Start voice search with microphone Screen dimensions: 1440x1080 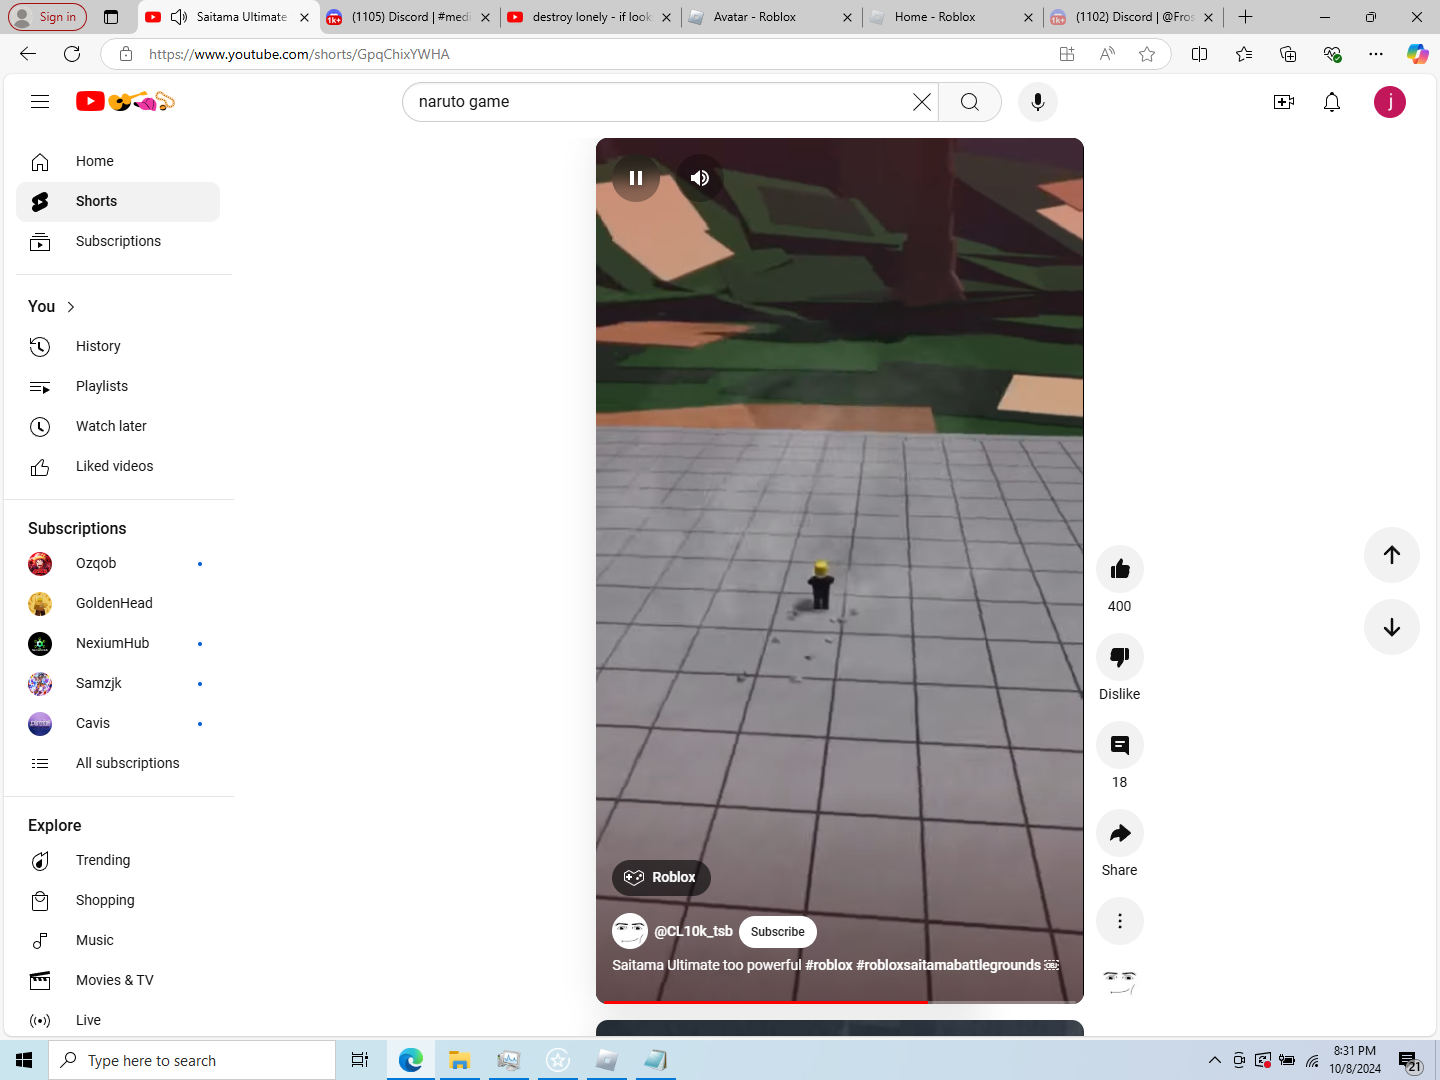pyautogui.click(x=1038, y=102)
